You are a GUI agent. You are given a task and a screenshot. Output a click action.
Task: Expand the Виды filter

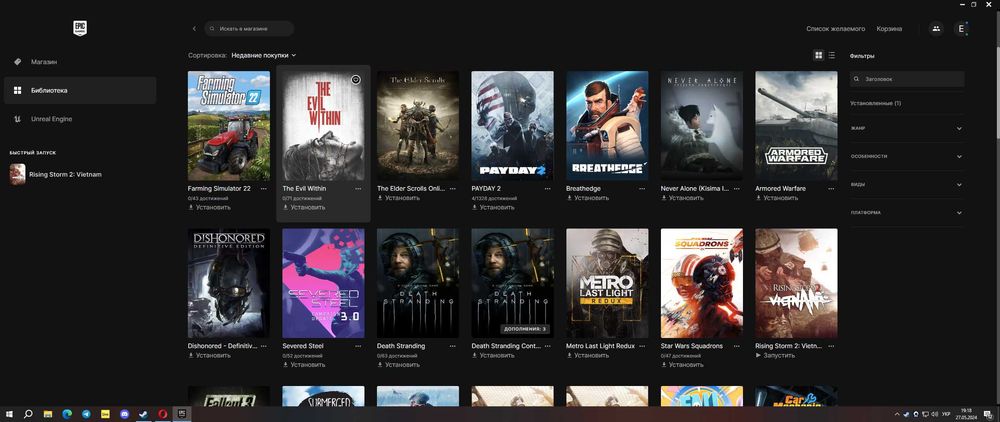(907, 184)
